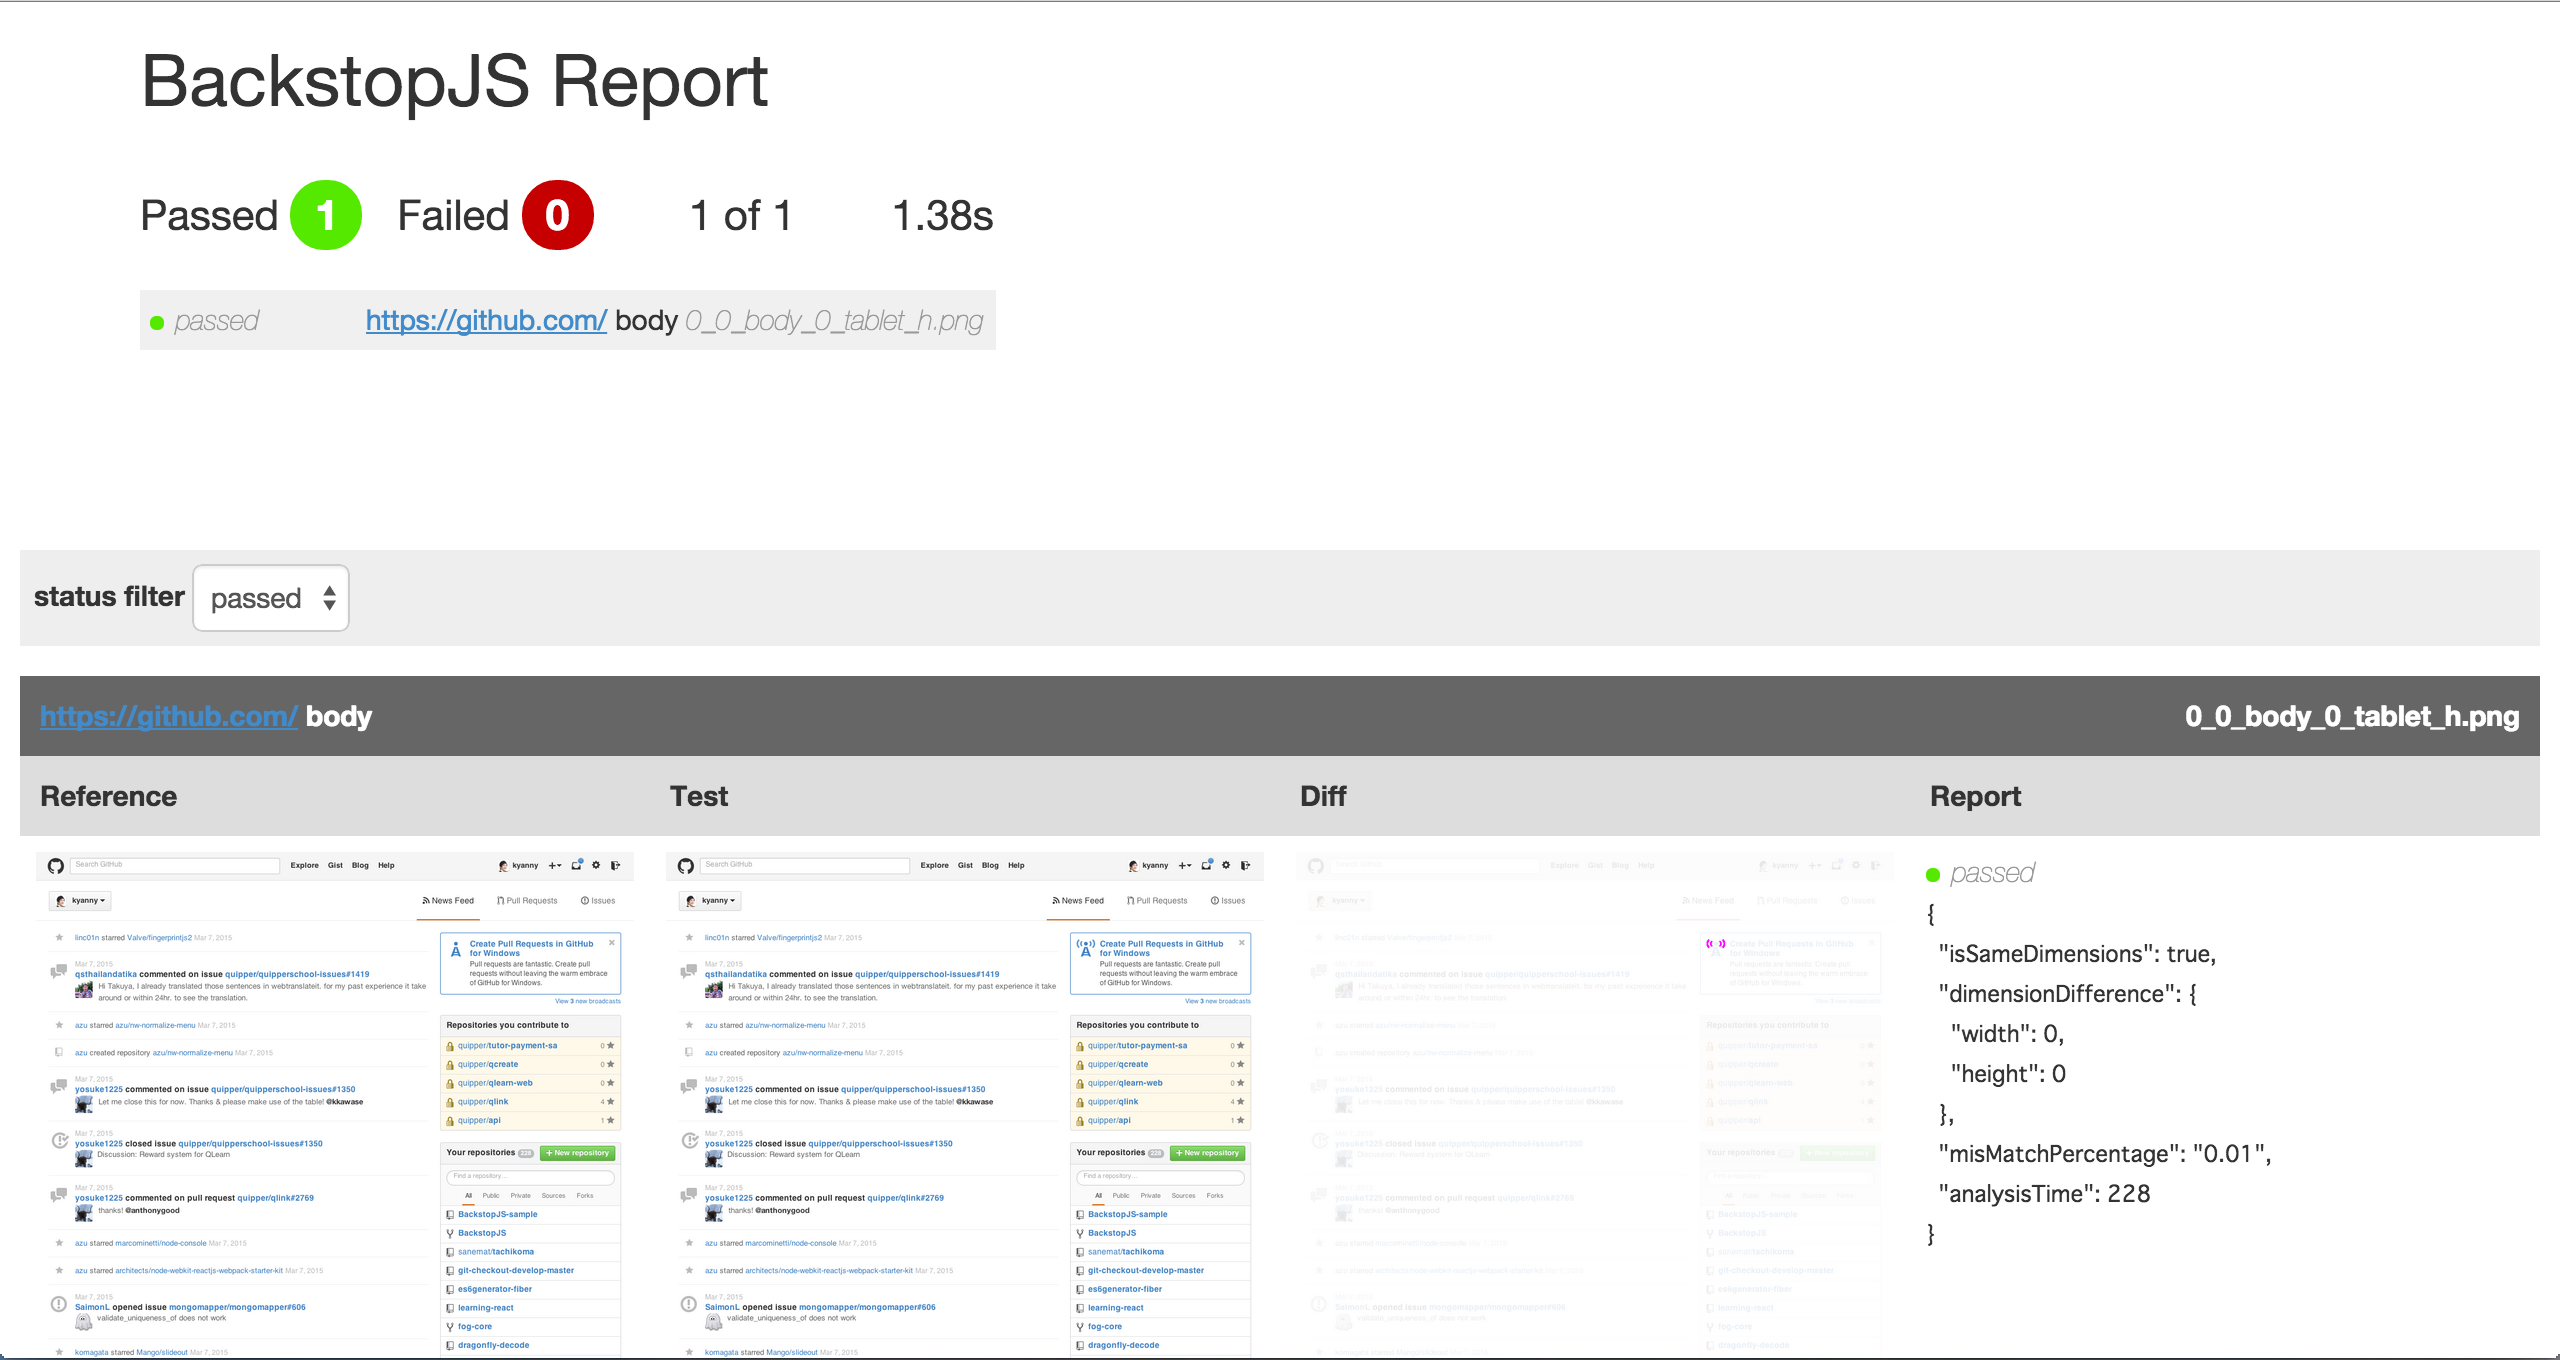Screen dimensions: 2560x1360
Task: Click notifications icon in Test screenshot header
Action: coord(1207,865)
